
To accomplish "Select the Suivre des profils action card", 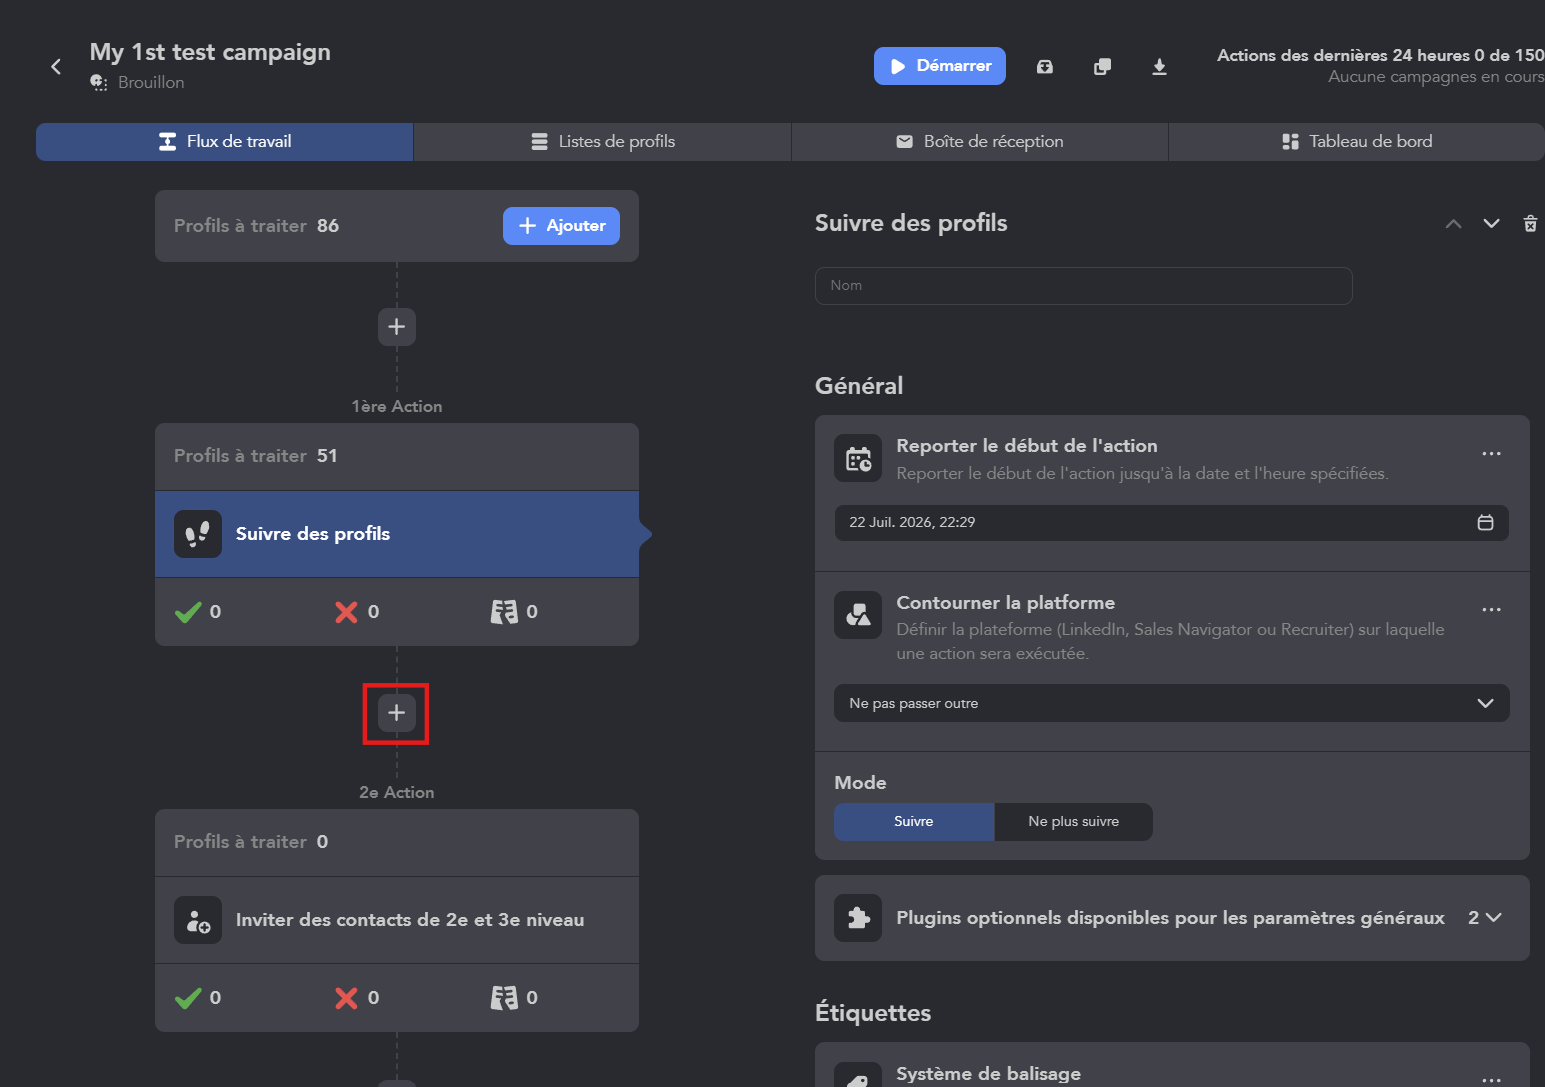I will 397,534.
